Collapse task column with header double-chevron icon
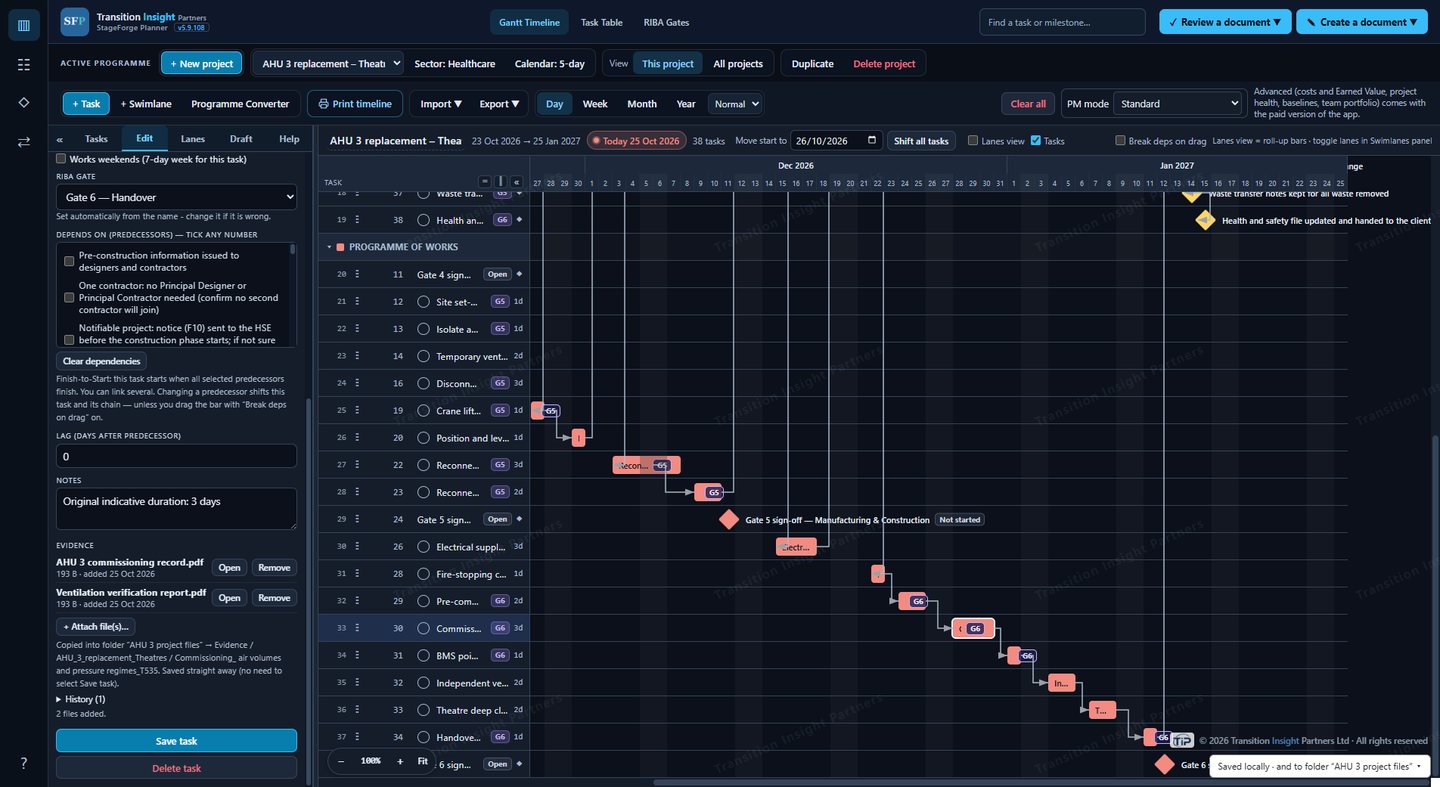The height and width of the screenshot is (787, 1440). pos(516,181)
